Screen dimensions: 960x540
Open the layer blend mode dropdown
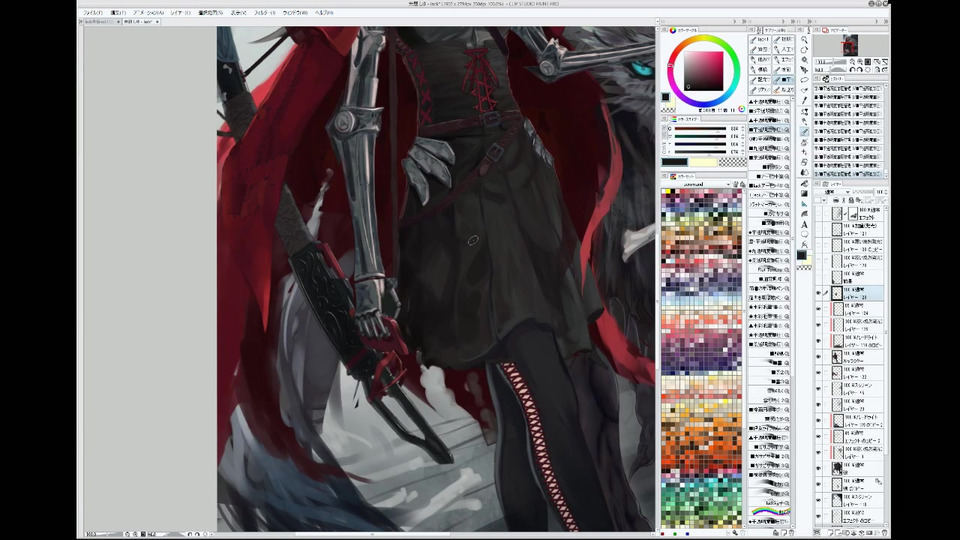[832, 192]
